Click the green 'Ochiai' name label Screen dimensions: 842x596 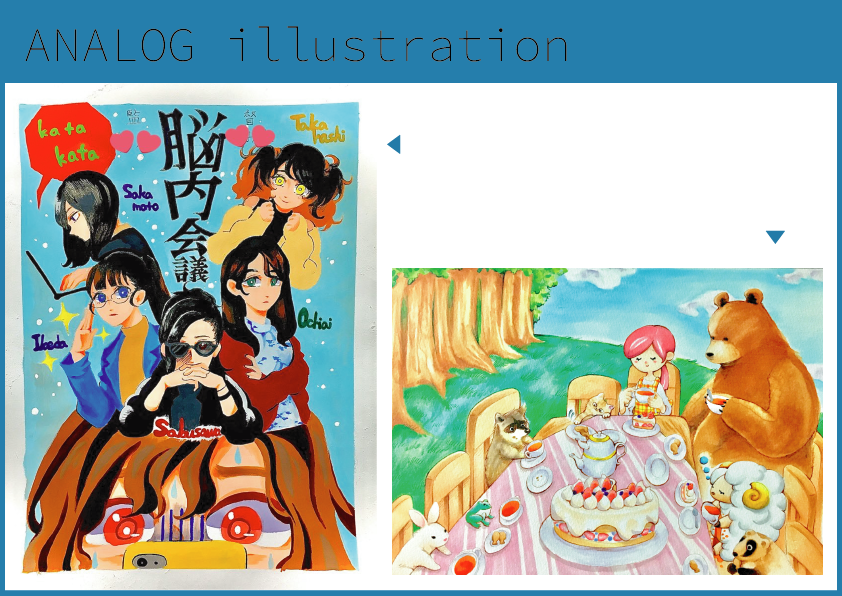click(315, 320)
